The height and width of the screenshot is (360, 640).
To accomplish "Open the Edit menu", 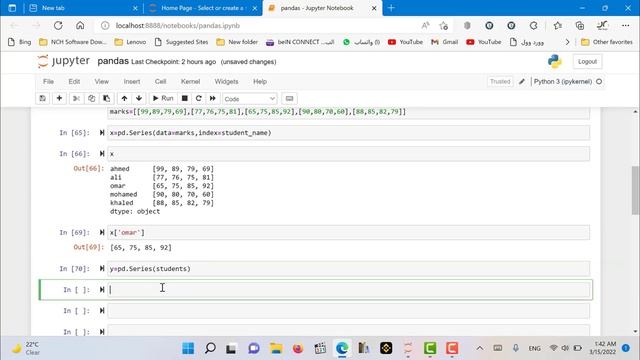I will [x=74, y=82].
